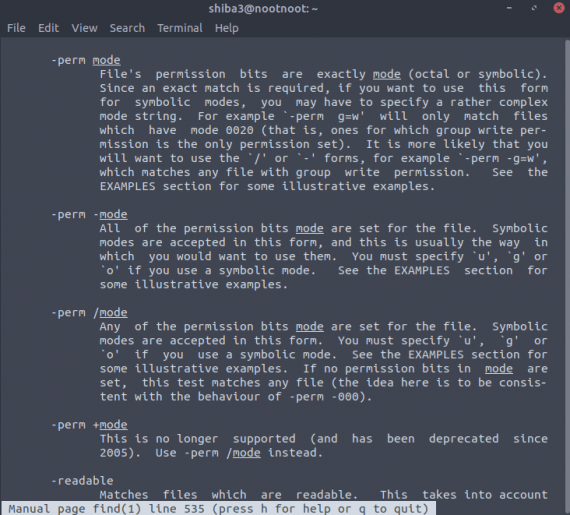
Task: Click the '-perm +mode' option heading
Action: tap(89, 425)
